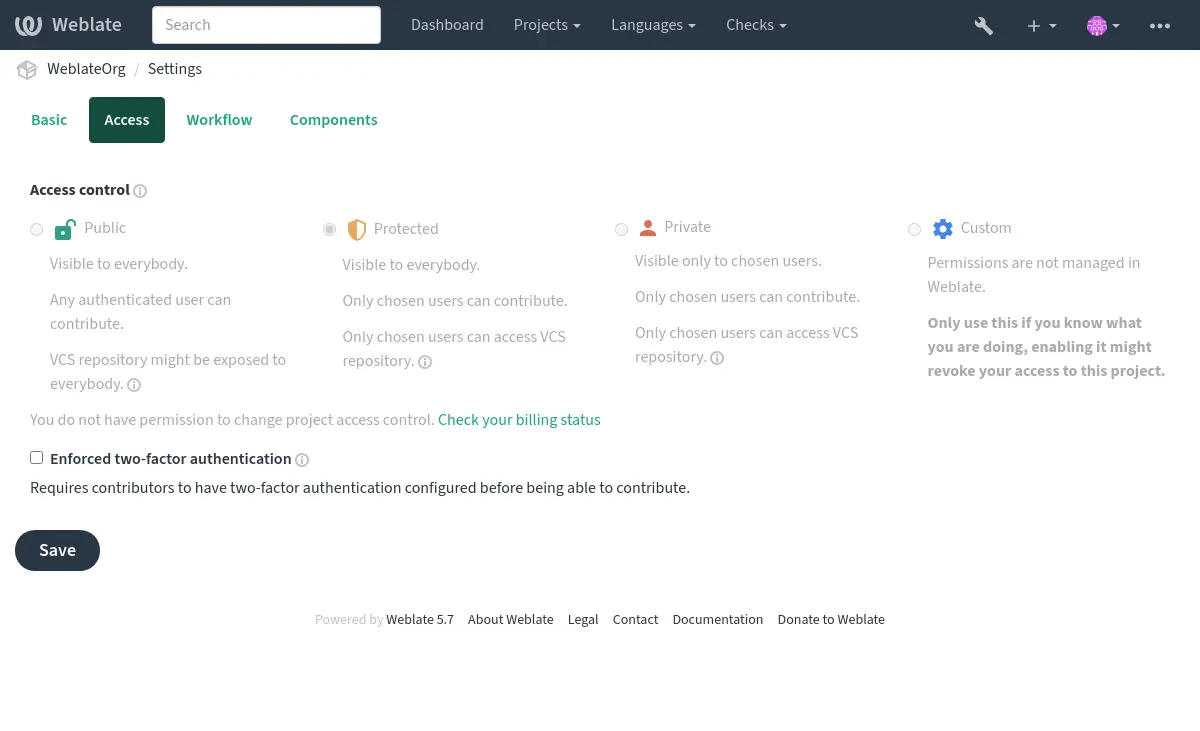Open WeblateOrg breadcrumb link

(x=86, y=69)
